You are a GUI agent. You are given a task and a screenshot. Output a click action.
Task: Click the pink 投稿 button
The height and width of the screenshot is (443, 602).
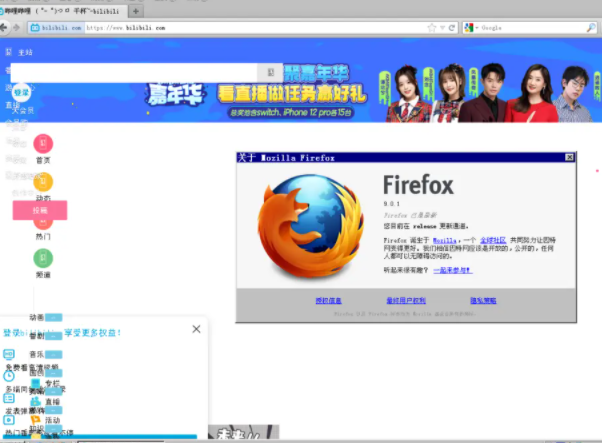click(40, 210)
